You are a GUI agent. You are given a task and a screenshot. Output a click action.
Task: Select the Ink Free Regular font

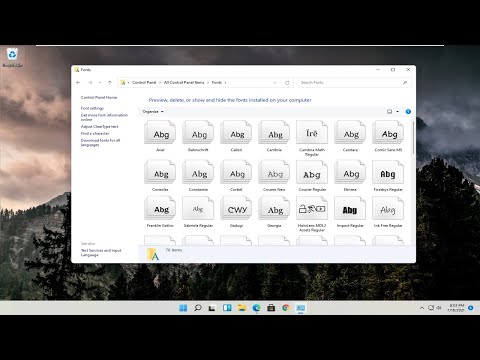(x=388, y=212)
